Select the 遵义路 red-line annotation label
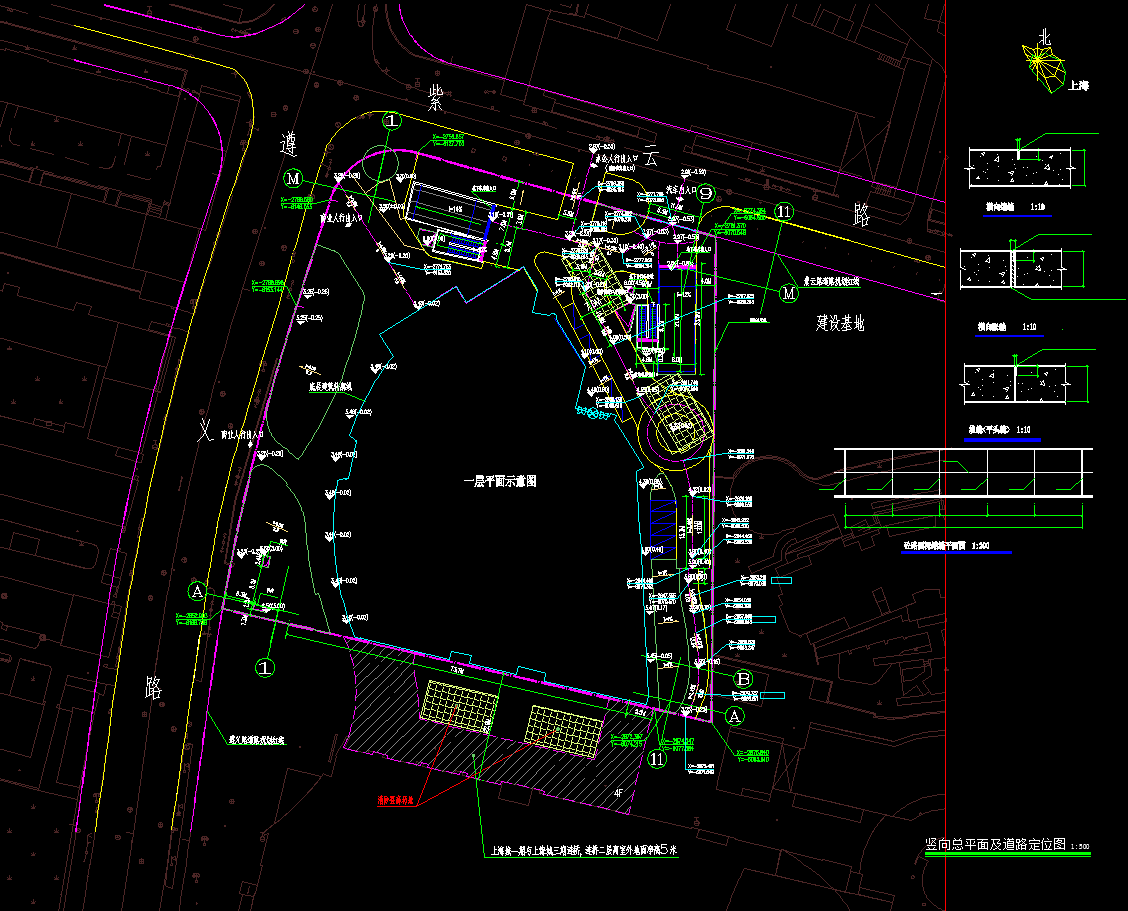Screen dimensions: 1128x911 [x=257, y=740]
